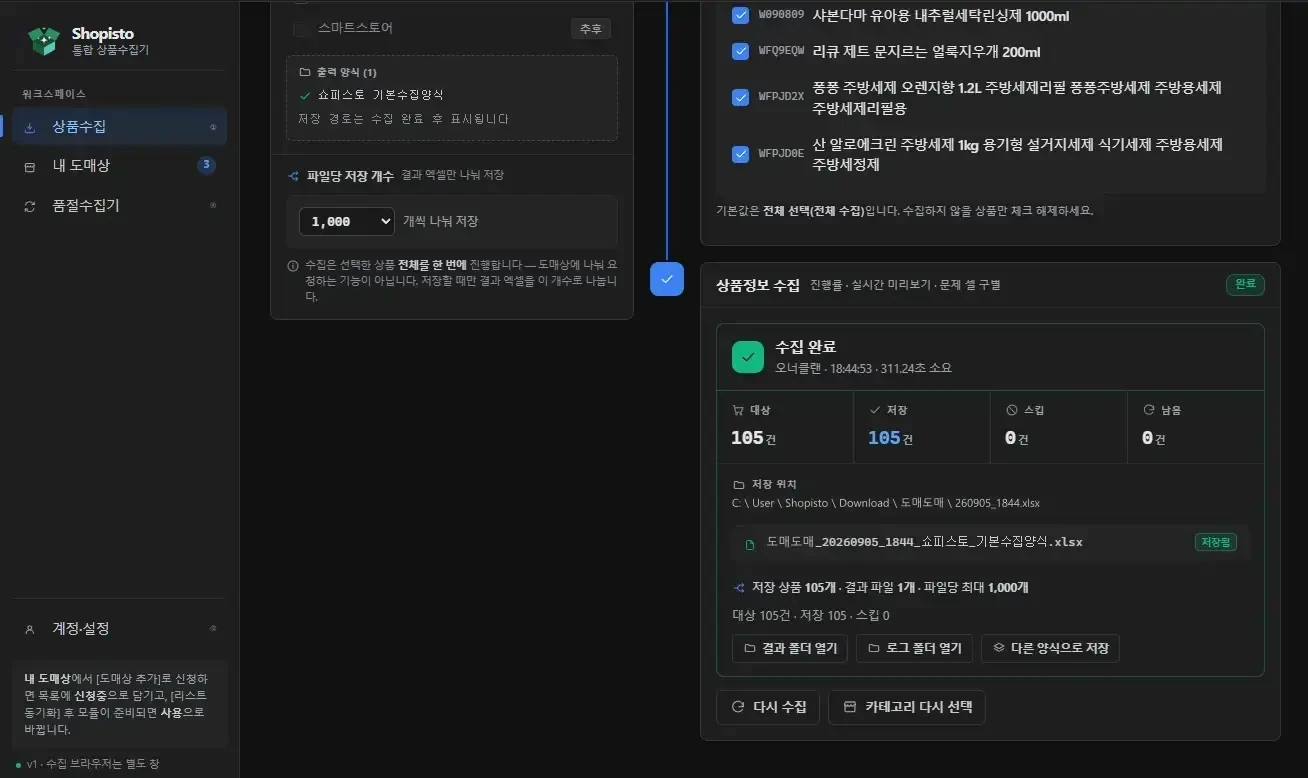Click the blue 105 저장 count
This screenshot has width=1308, height=778.
[x=884, y=438]
